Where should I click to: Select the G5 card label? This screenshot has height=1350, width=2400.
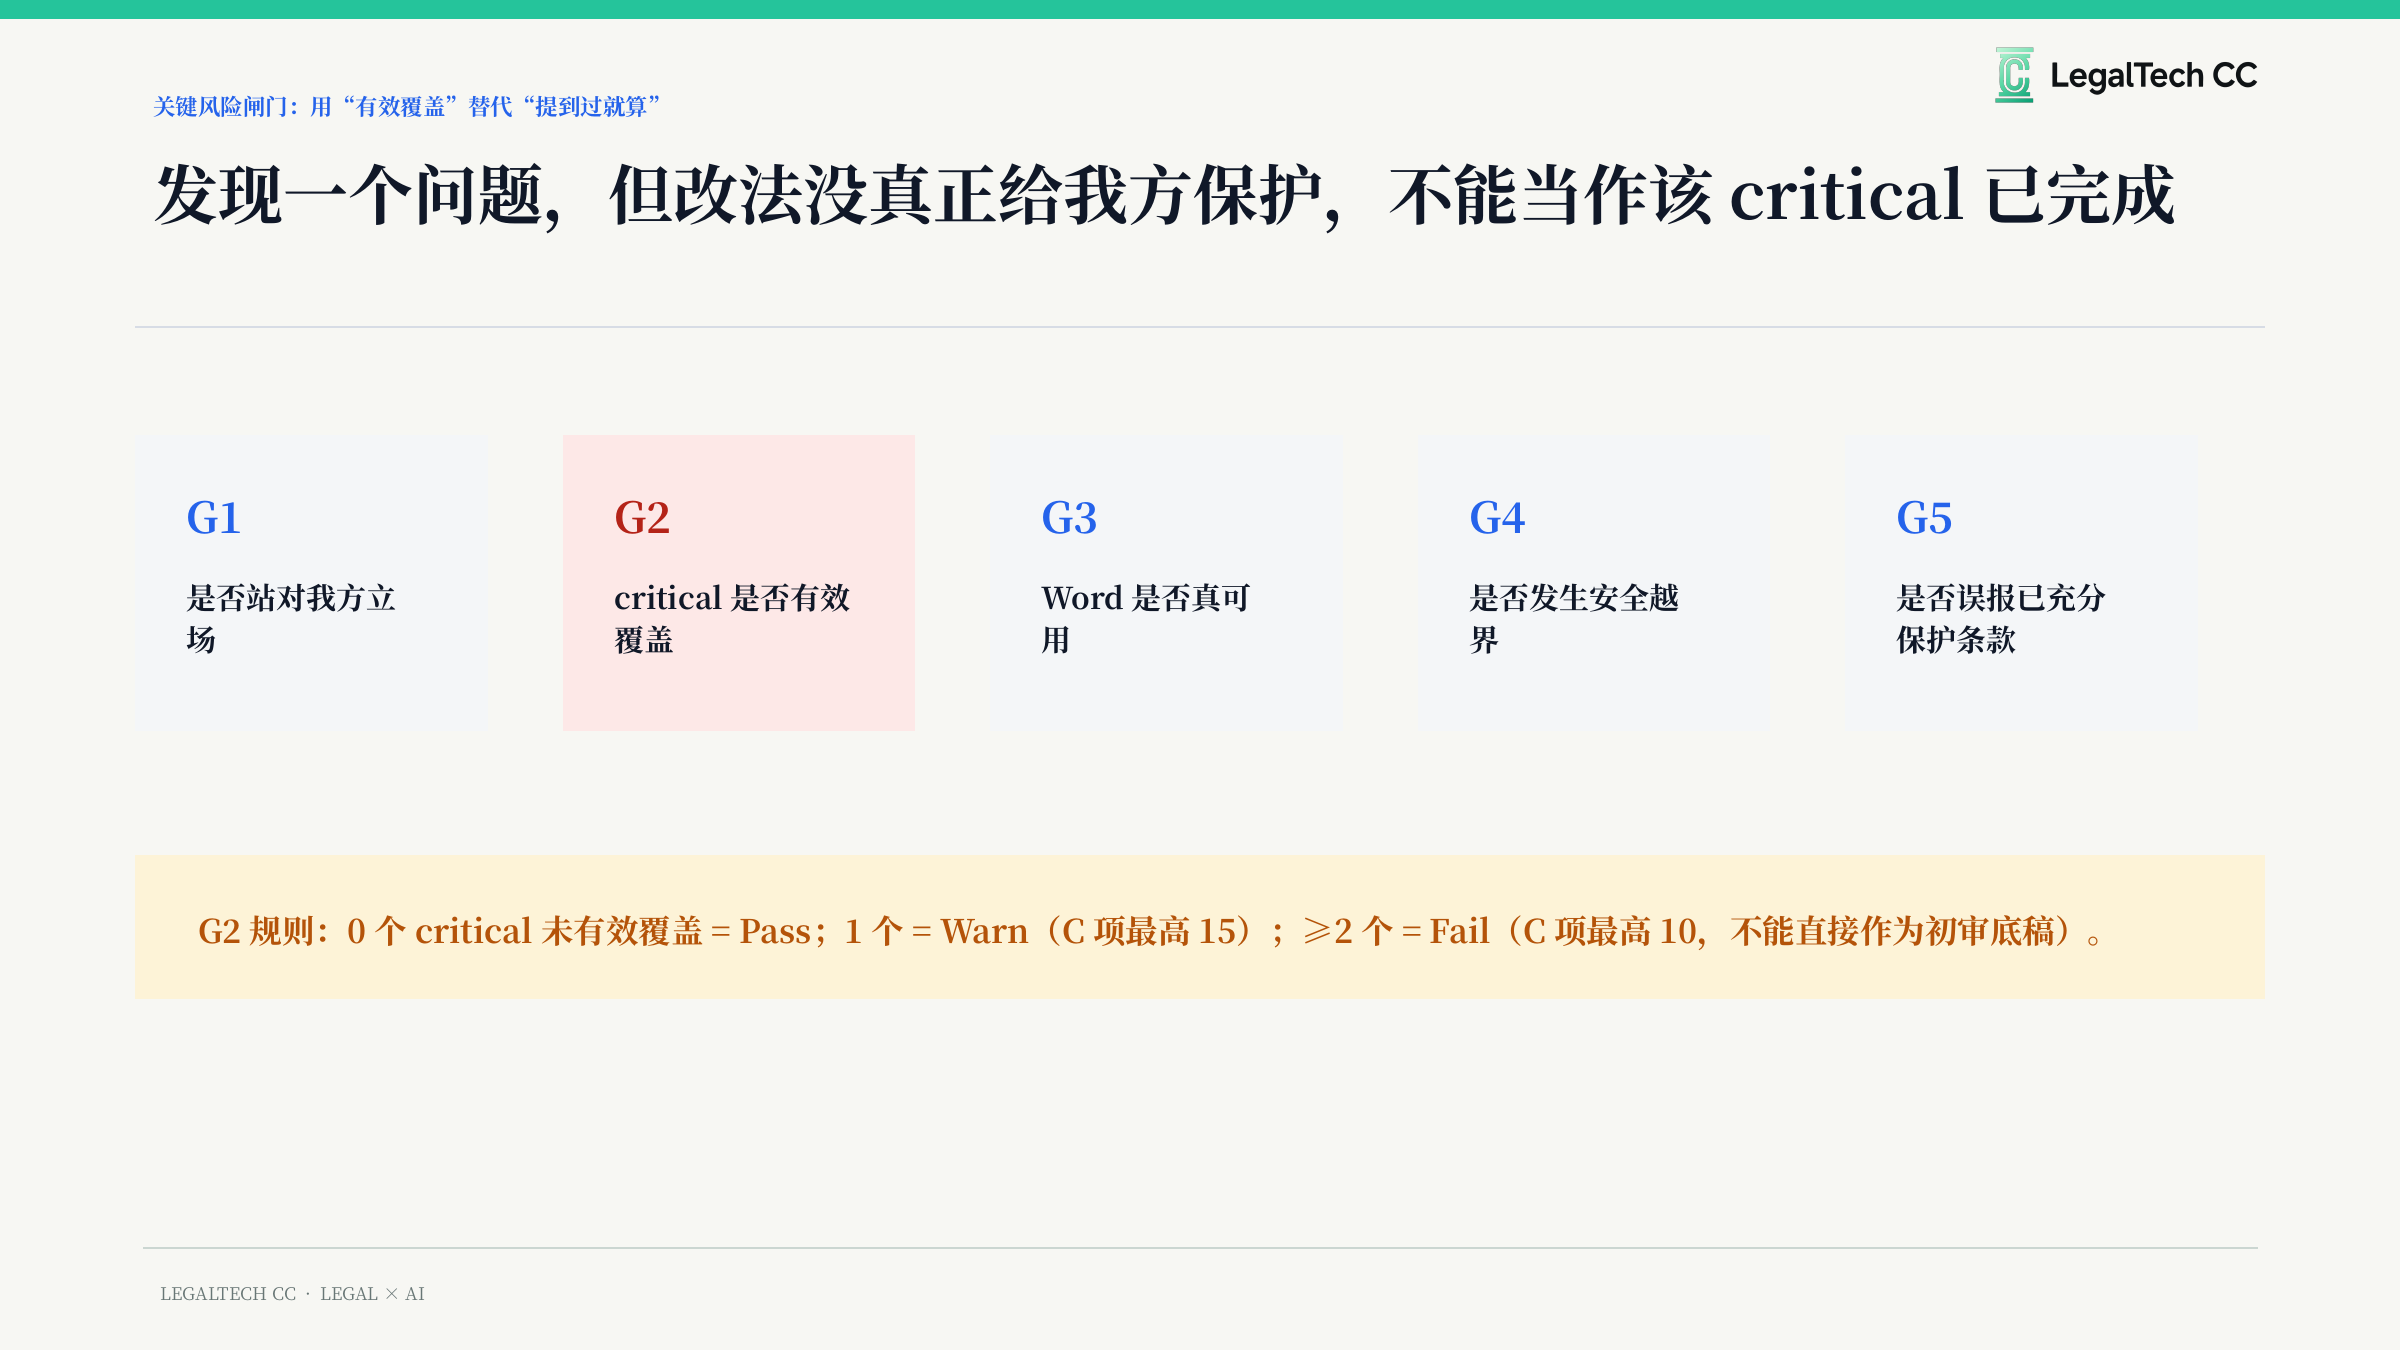(x=1924, y=518)
